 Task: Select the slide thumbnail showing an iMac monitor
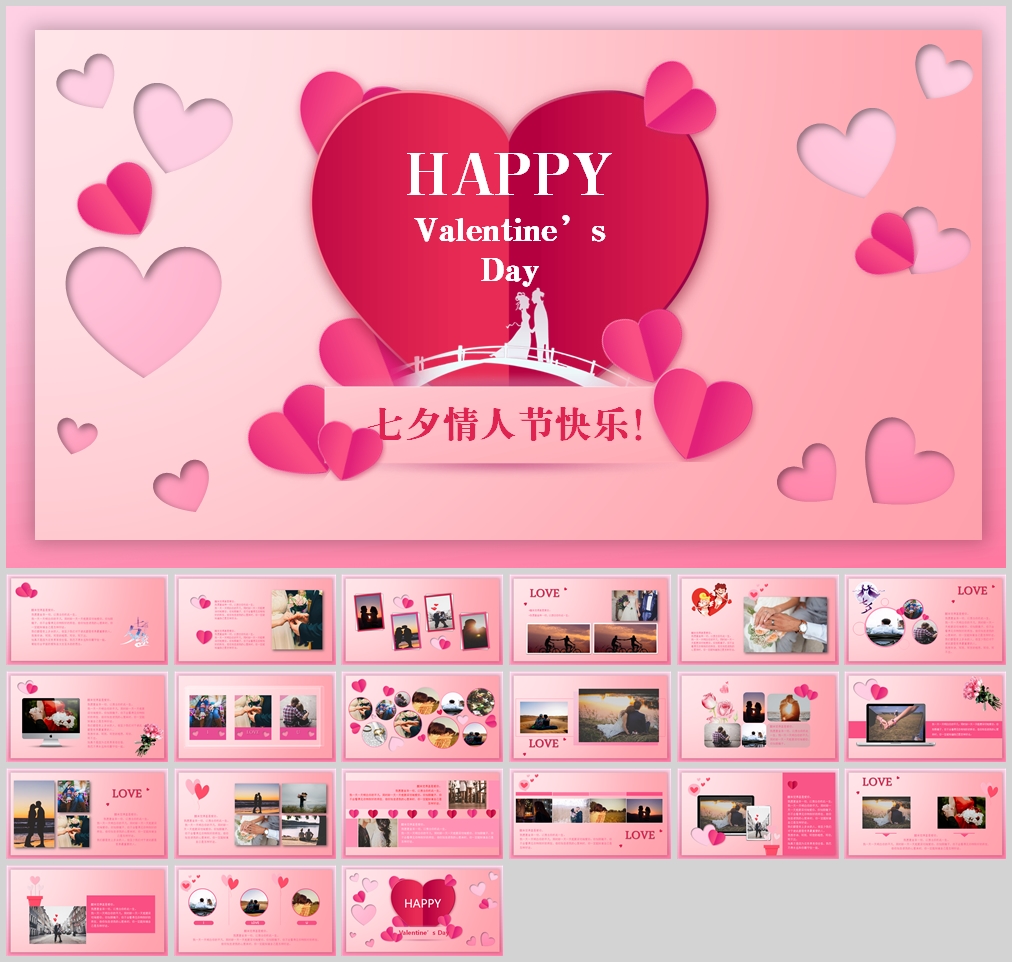pos(88,716)
